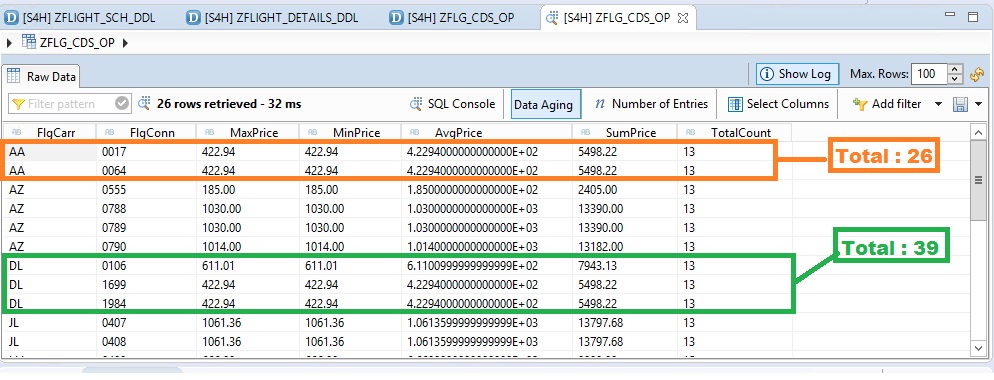Viewport: 994px width, 380px height.
Task: Select the FlgConn cell 0789
Action: coord(146,228)
